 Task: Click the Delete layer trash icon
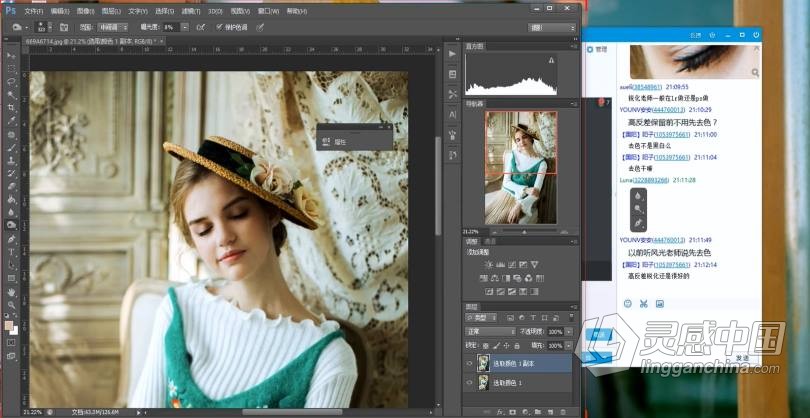pos(563,412)
